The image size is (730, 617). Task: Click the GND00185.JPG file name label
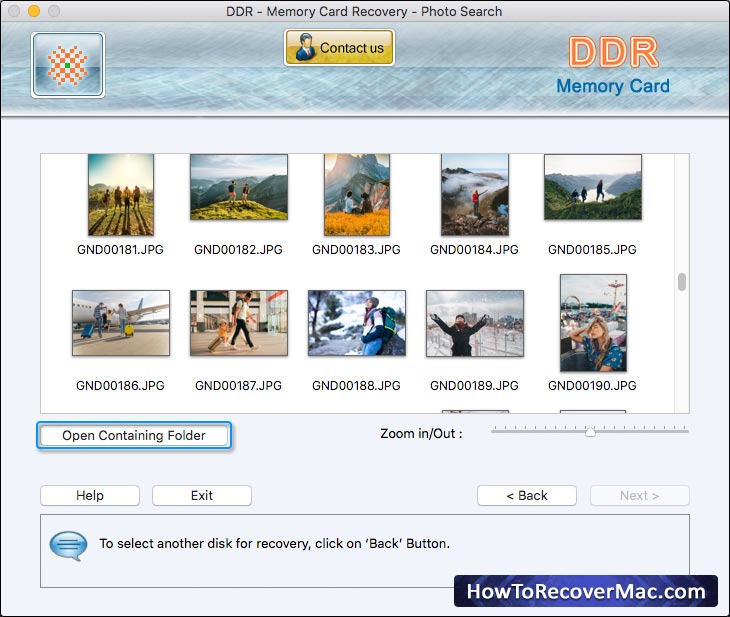coord(592,250)
